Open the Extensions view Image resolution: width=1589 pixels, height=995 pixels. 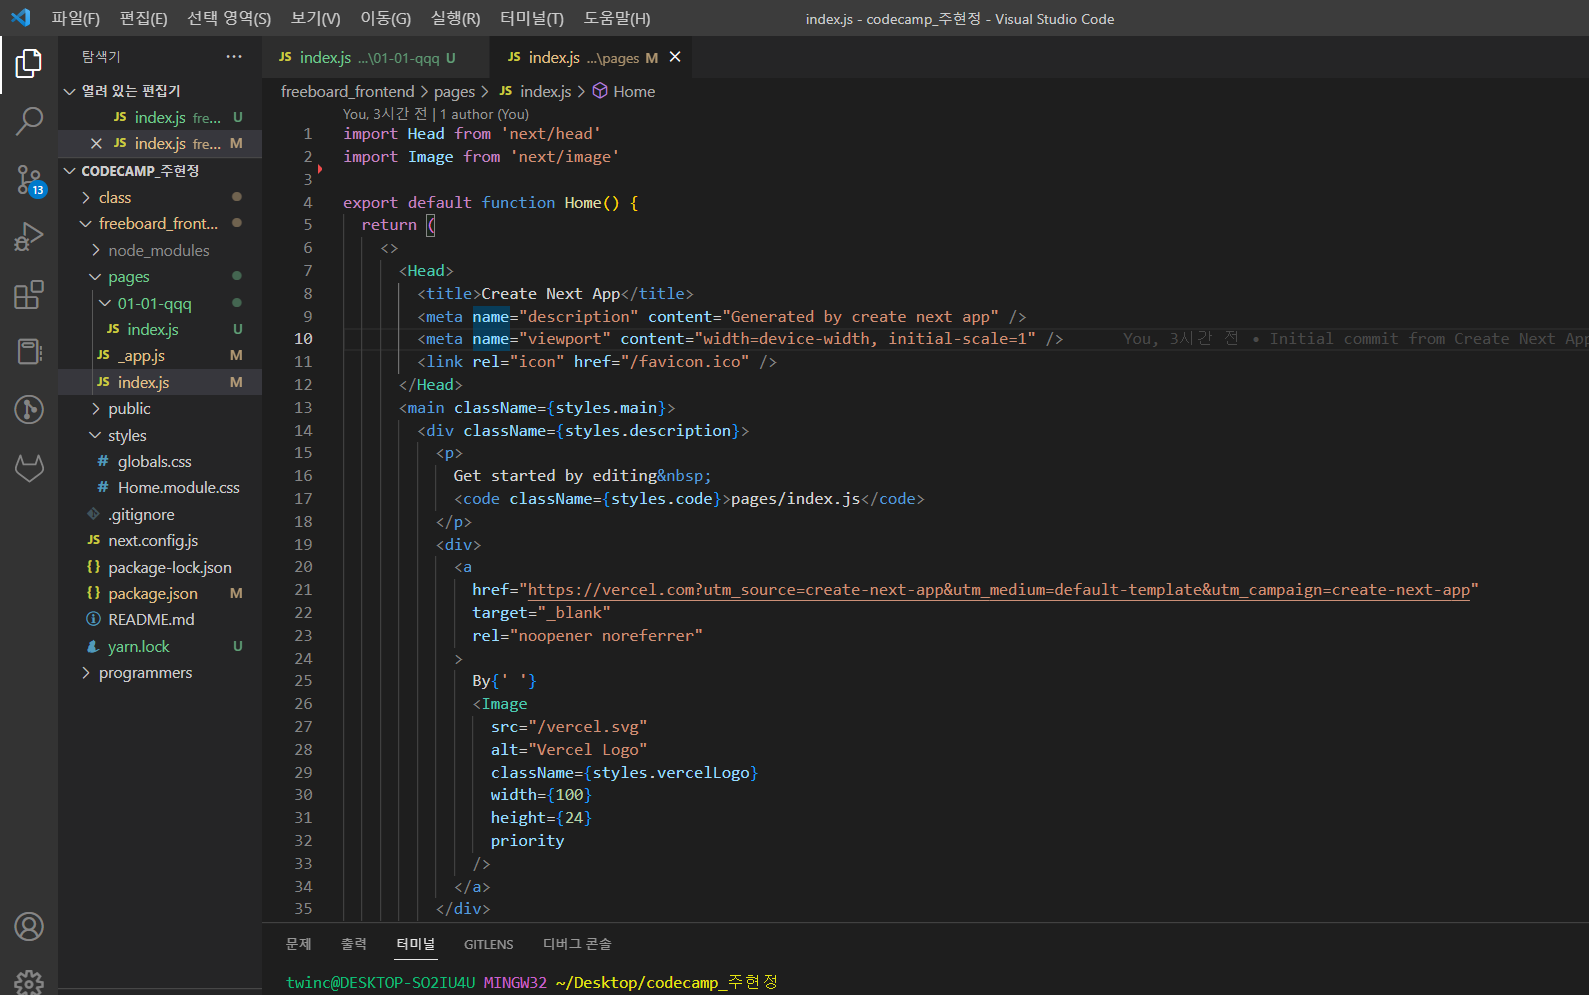[29, 295]
